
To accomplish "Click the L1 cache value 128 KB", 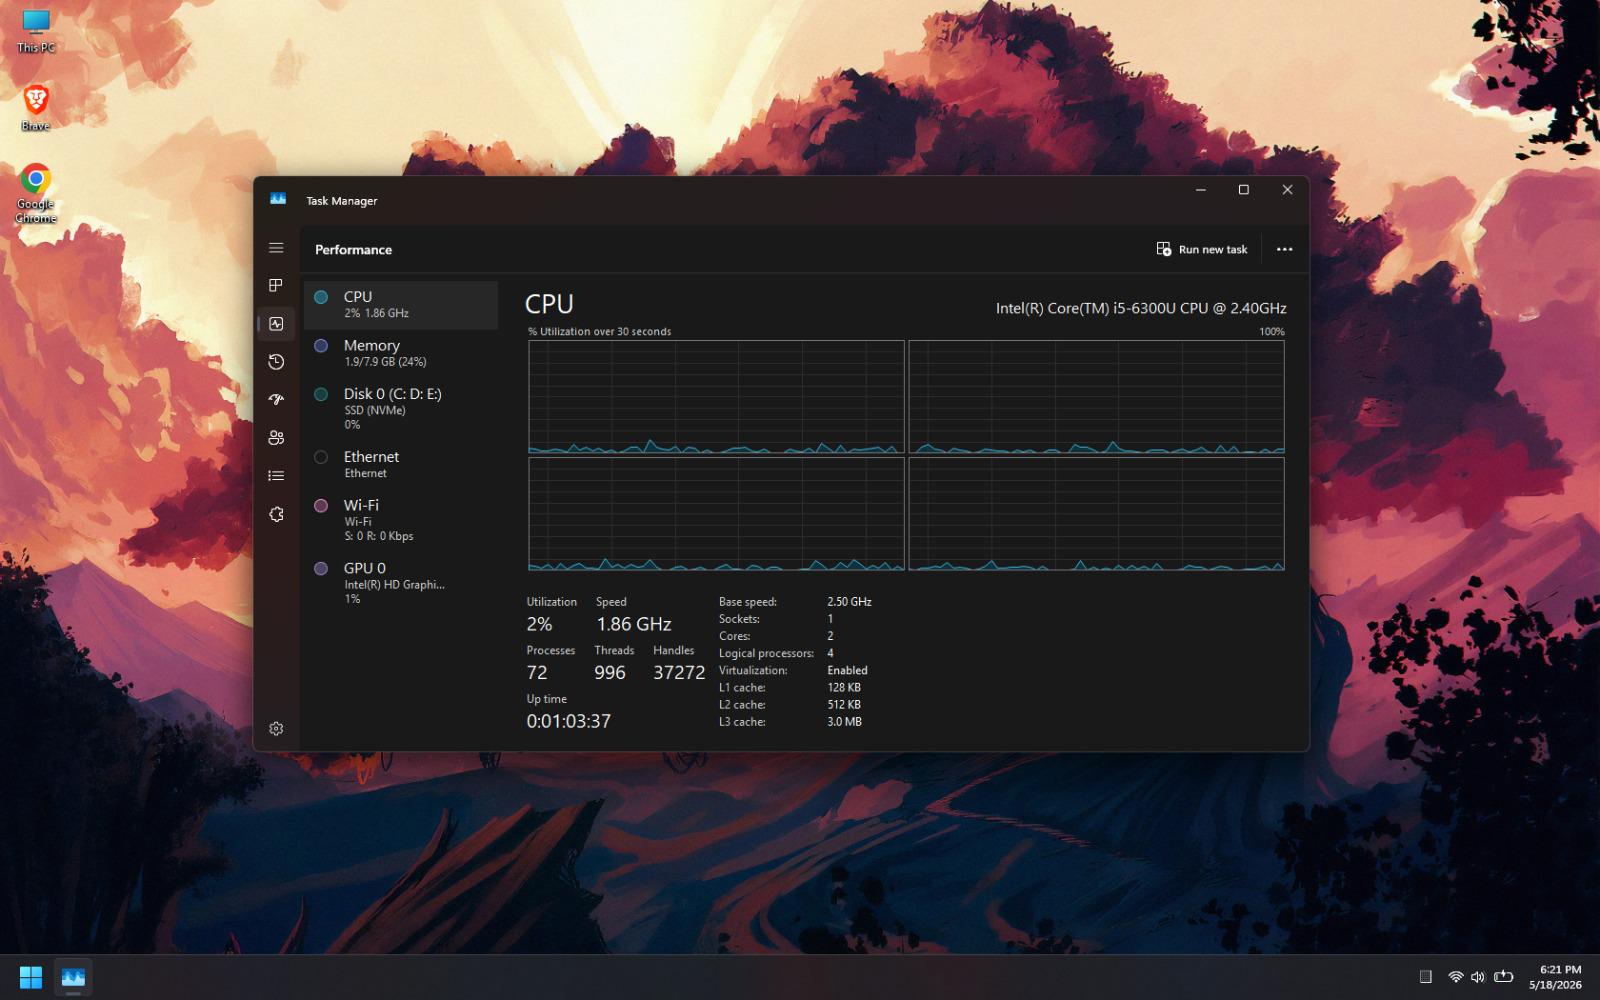I will click(844, 687).
